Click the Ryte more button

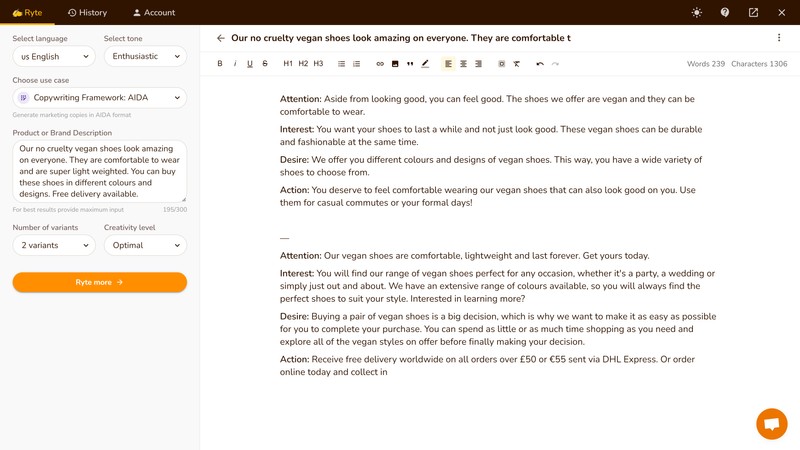pyautogui.click(x=100, y=282)
